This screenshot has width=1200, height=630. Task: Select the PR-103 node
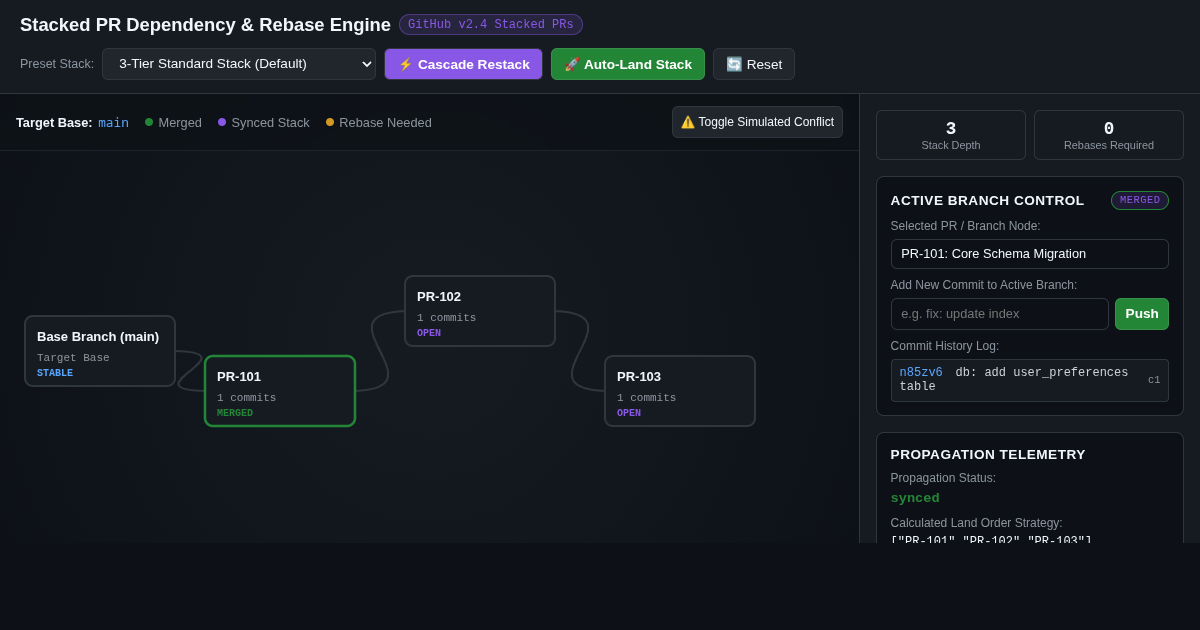click(x=680, y=391)
